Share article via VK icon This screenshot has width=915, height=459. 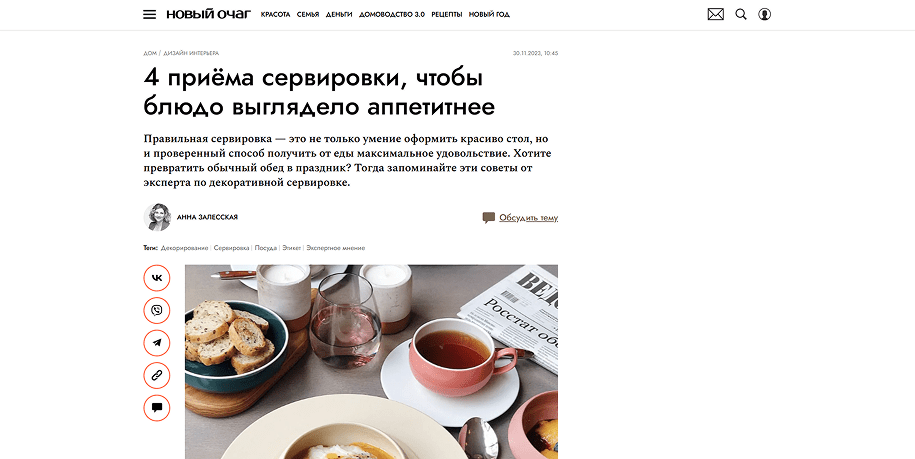point(156,278)
